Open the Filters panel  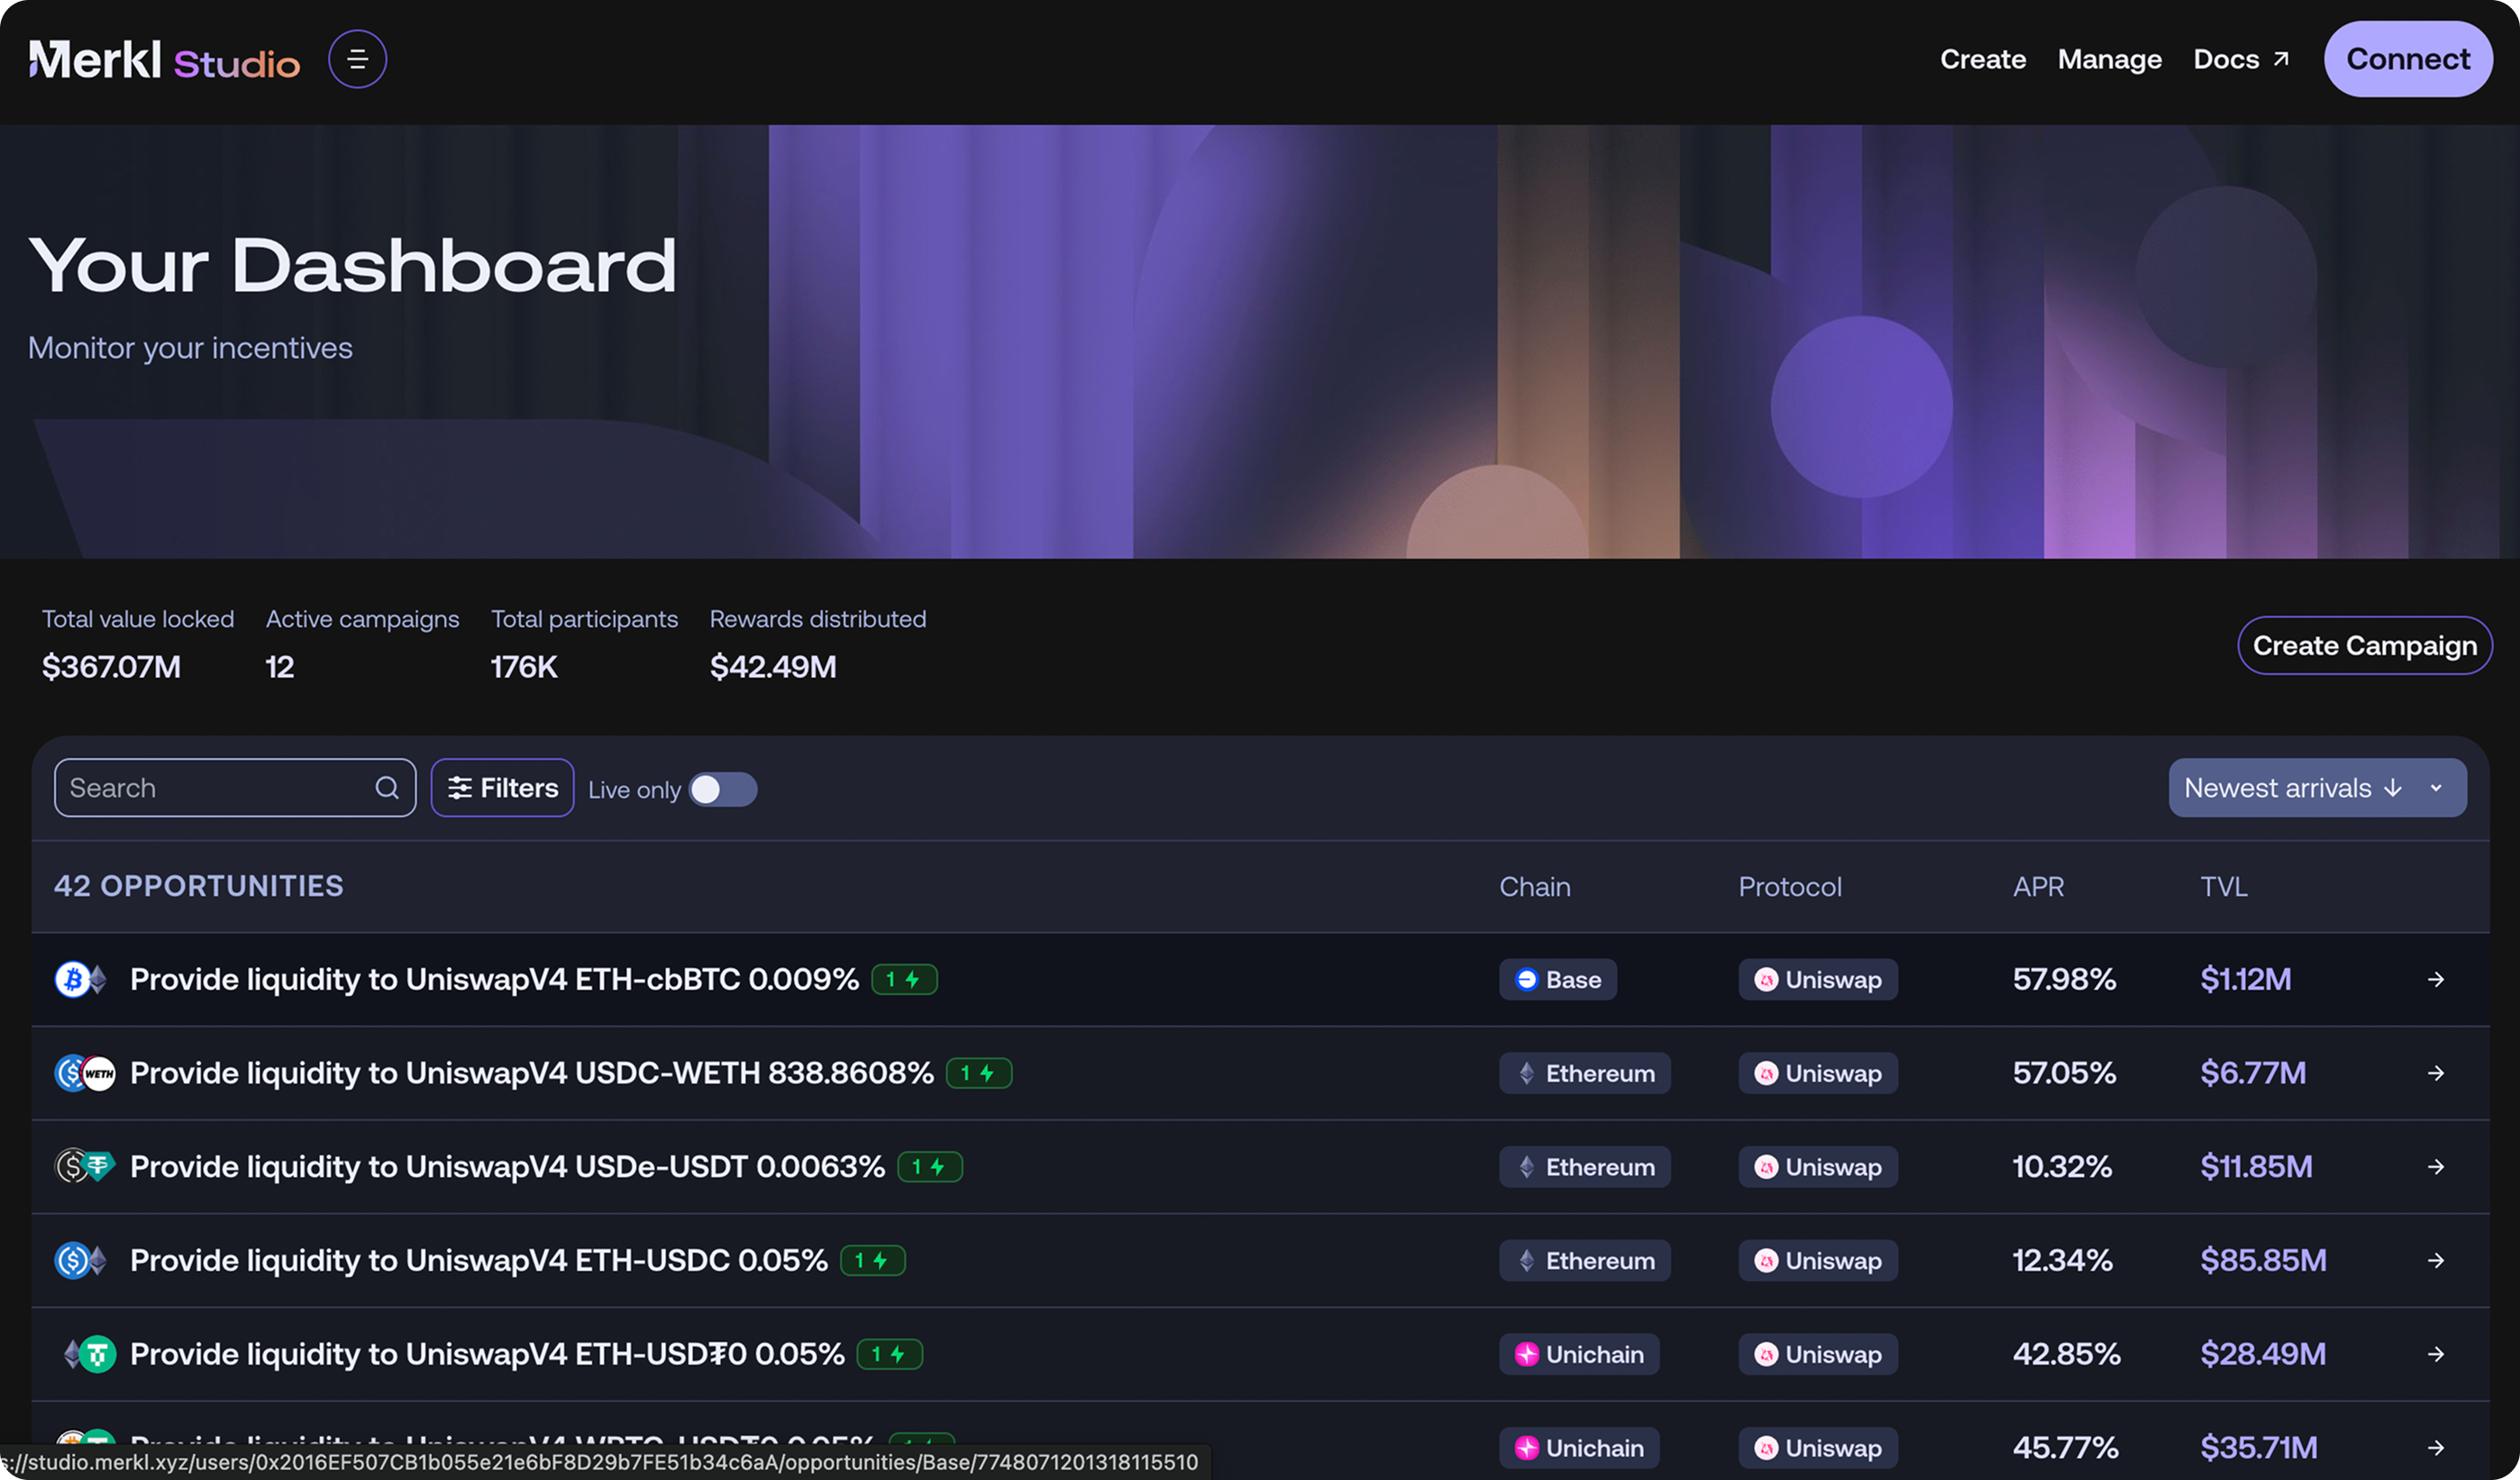(x=502, y=788)
